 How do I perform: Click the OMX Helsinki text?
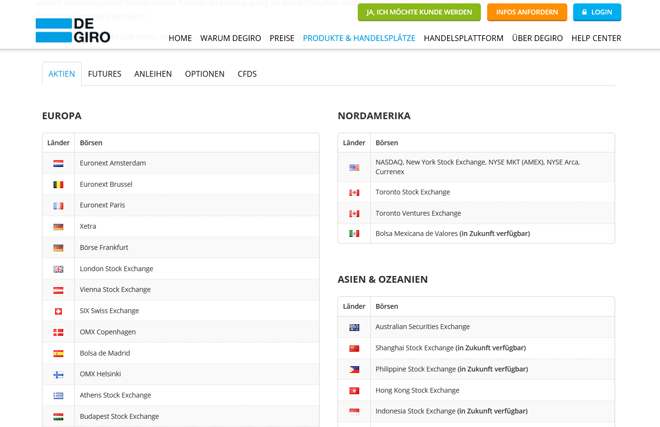click(100, 374)
